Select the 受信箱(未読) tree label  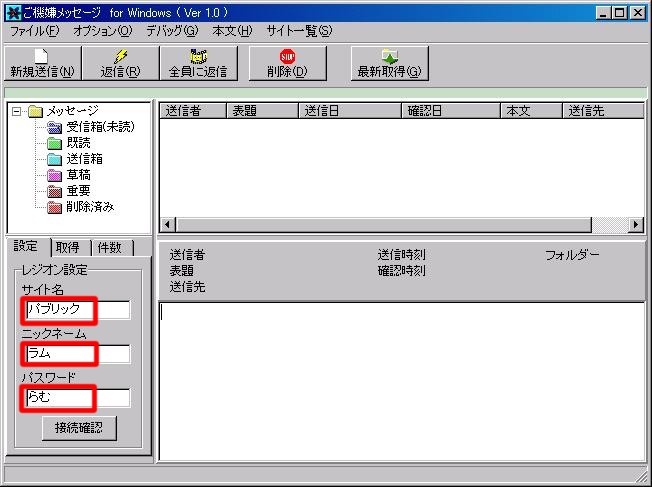click(x=101, y=127)
